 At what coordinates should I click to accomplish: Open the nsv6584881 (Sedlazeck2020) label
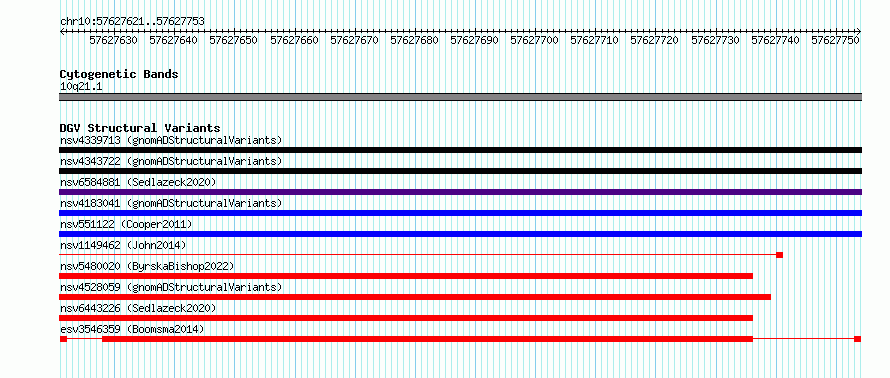click(138, 182)
